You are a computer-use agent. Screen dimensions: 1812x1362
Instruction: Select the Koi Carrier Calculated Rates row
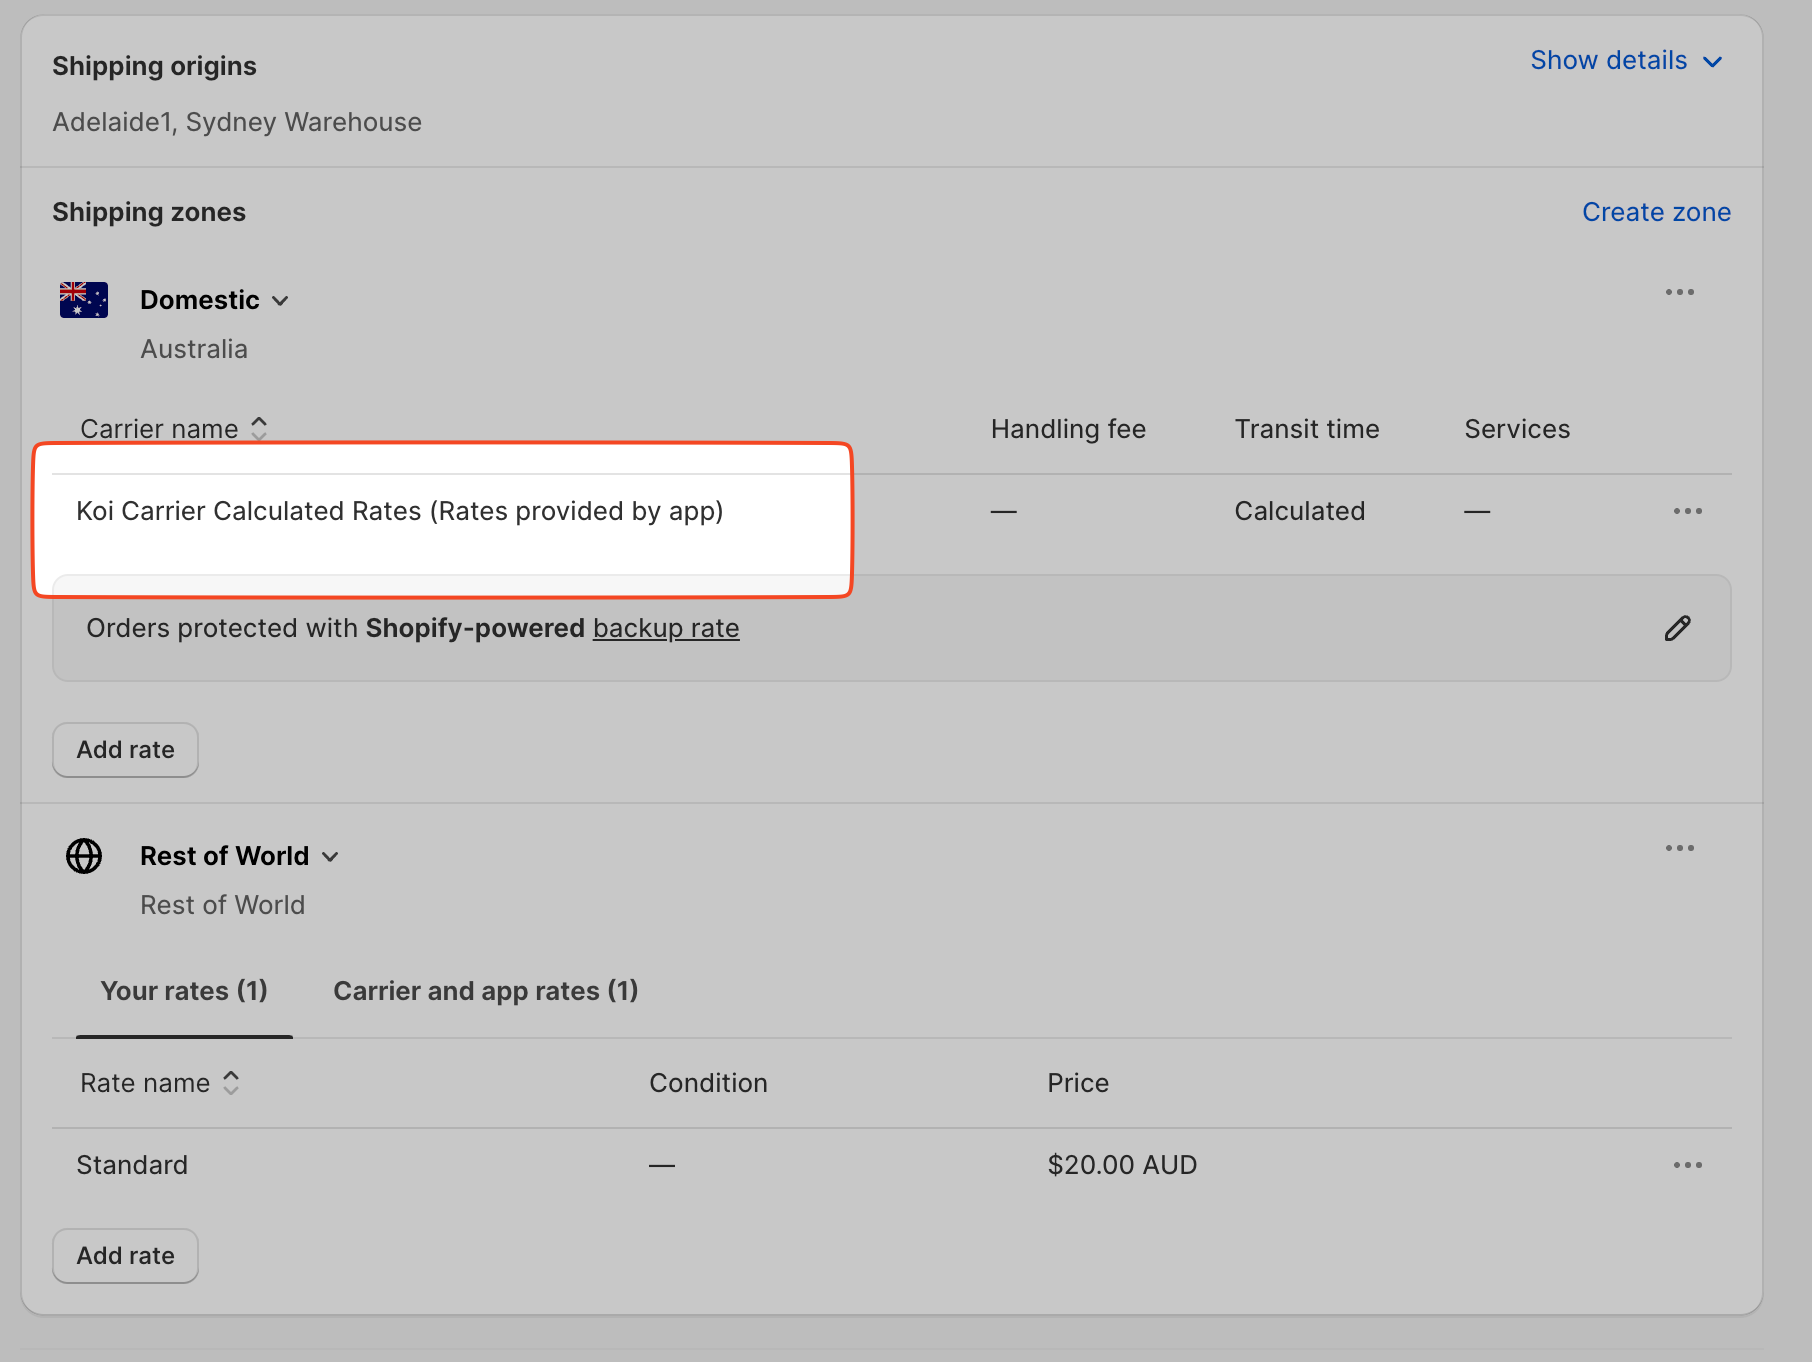(399, 511)
